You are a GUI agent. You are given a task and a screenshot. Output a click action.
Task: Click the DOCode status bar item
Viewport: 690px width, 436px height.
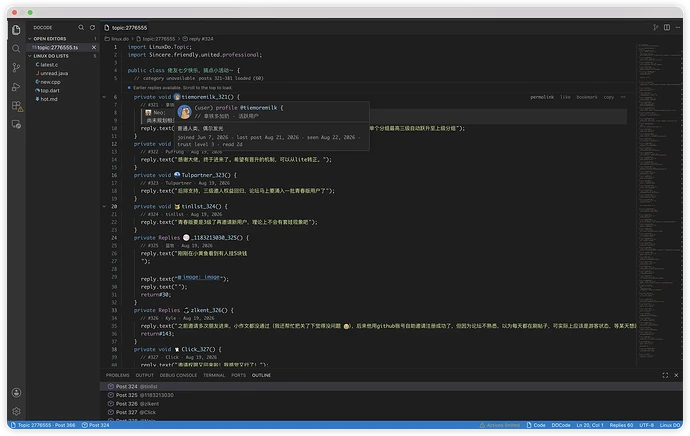click(561, 425)
